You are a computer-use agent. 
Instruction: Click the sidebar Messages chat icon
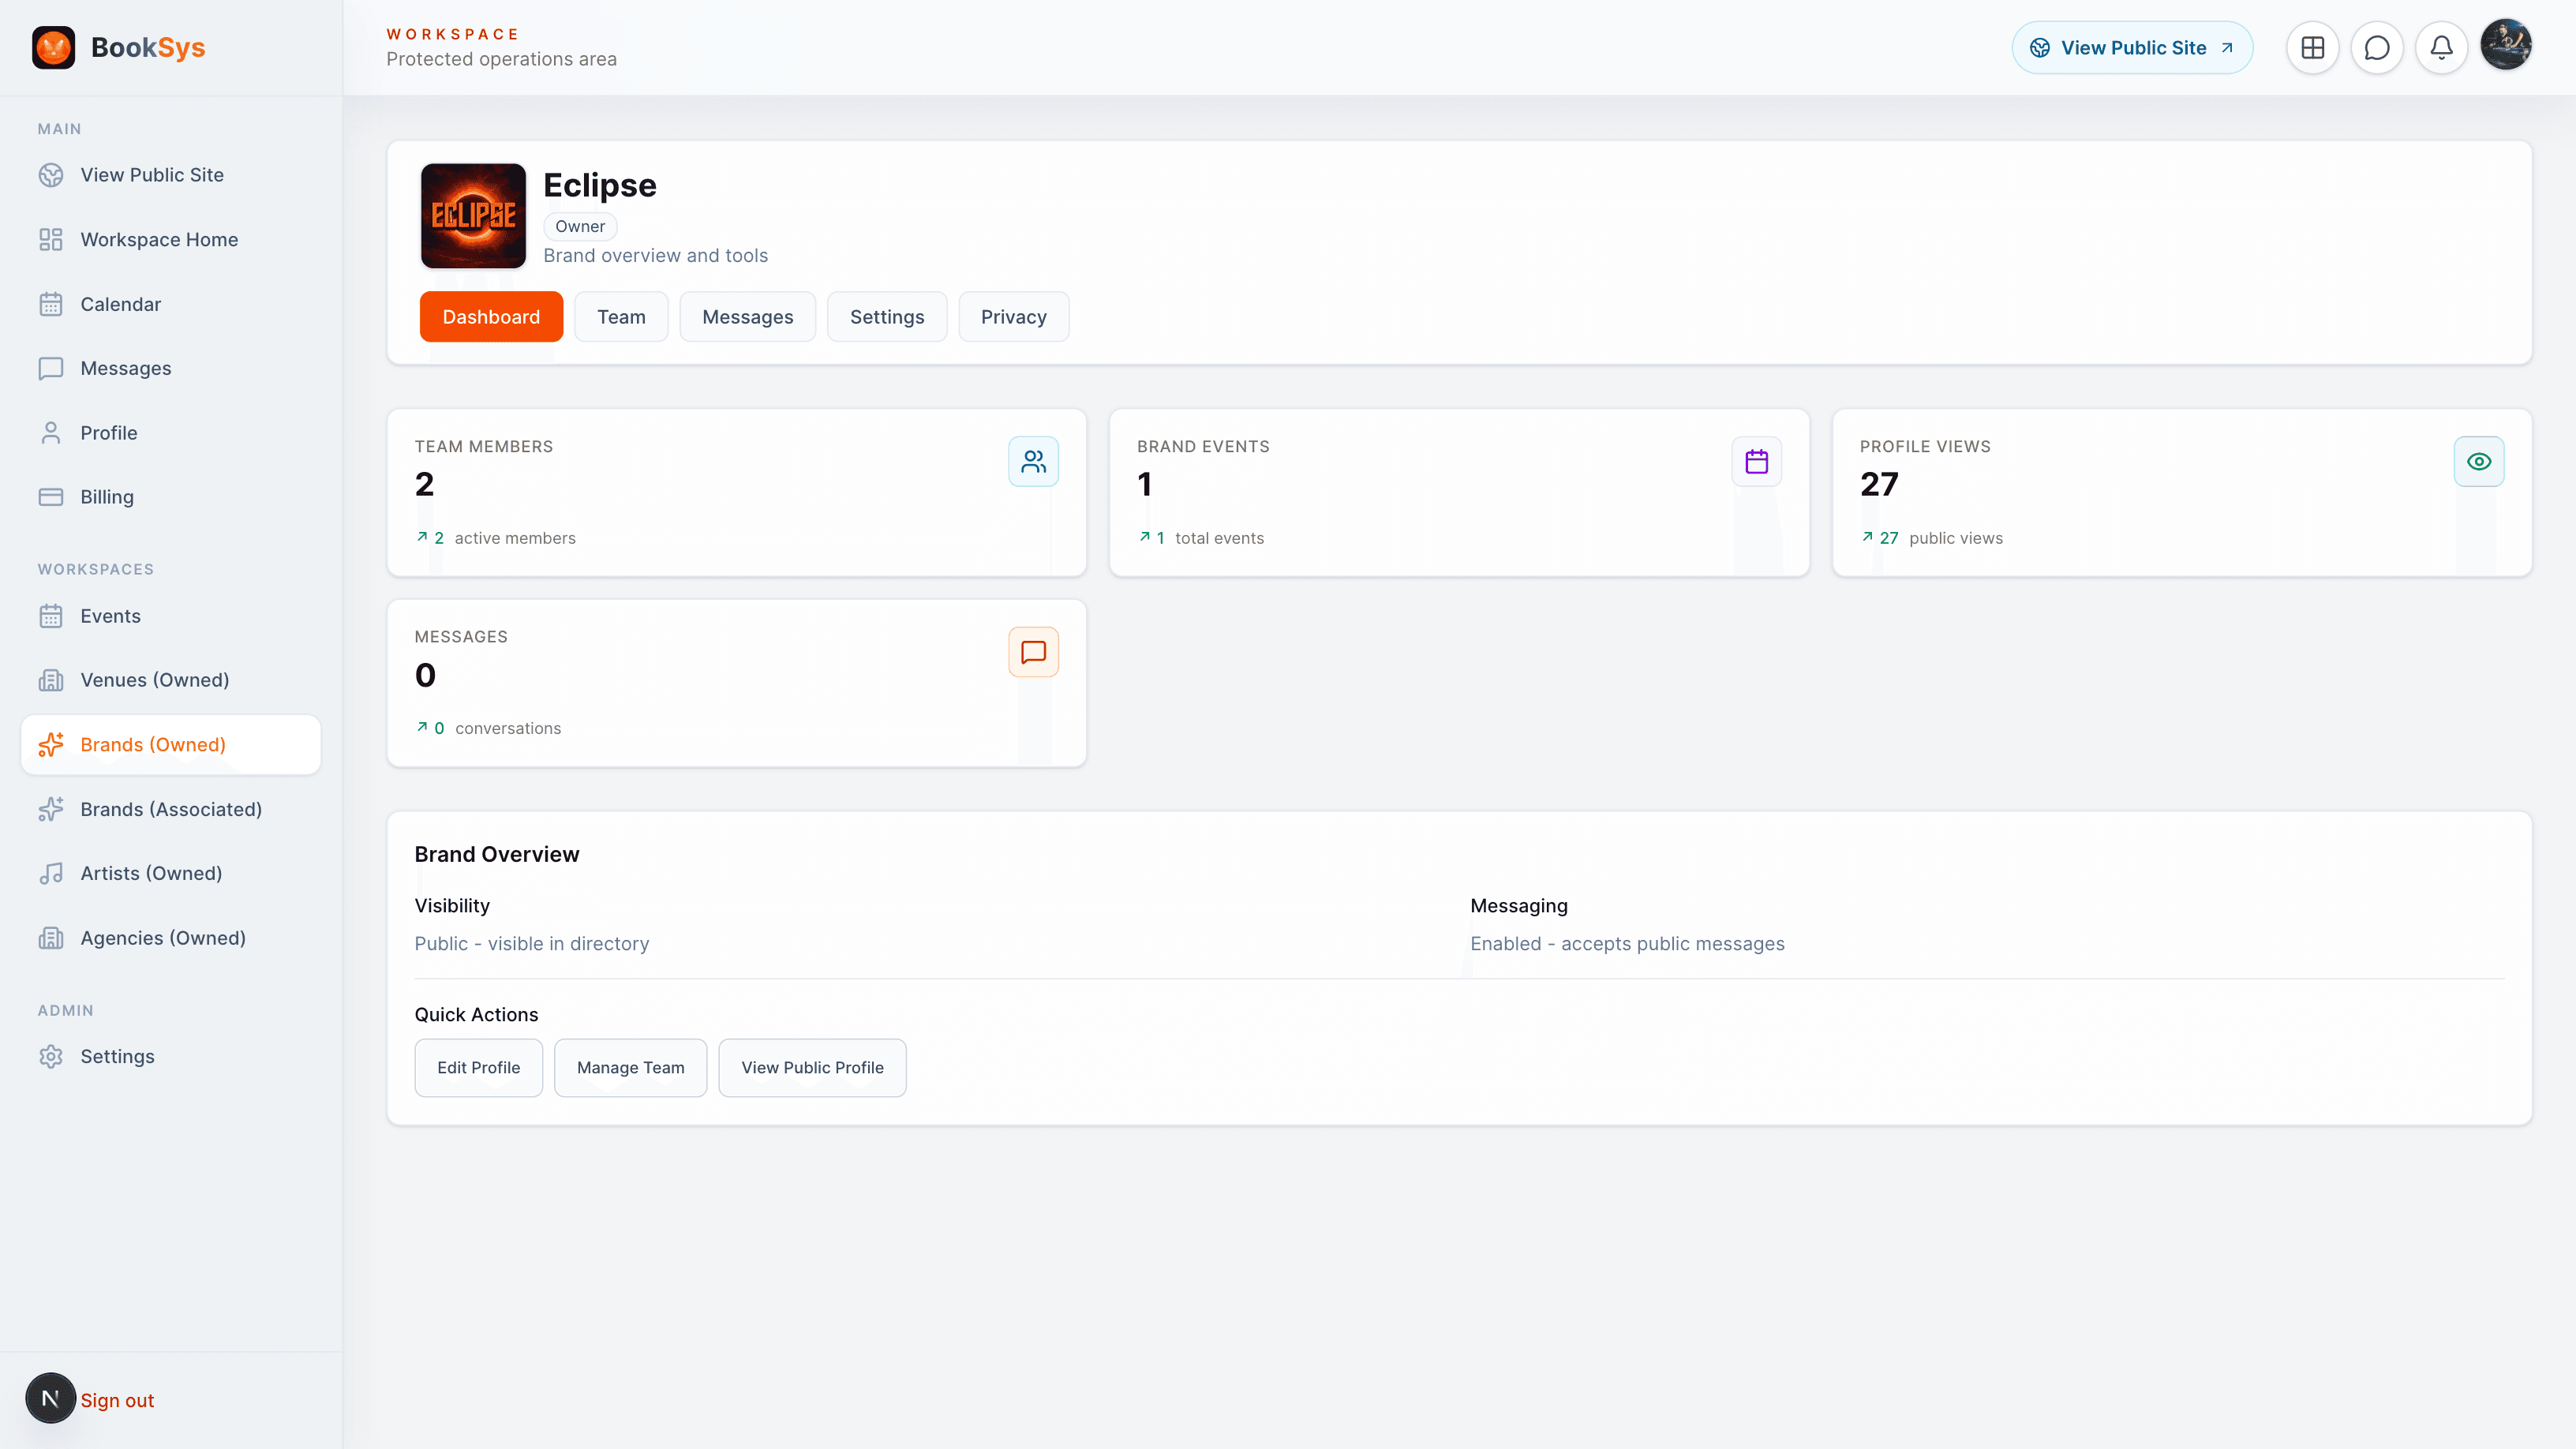[x=51, y=368]
